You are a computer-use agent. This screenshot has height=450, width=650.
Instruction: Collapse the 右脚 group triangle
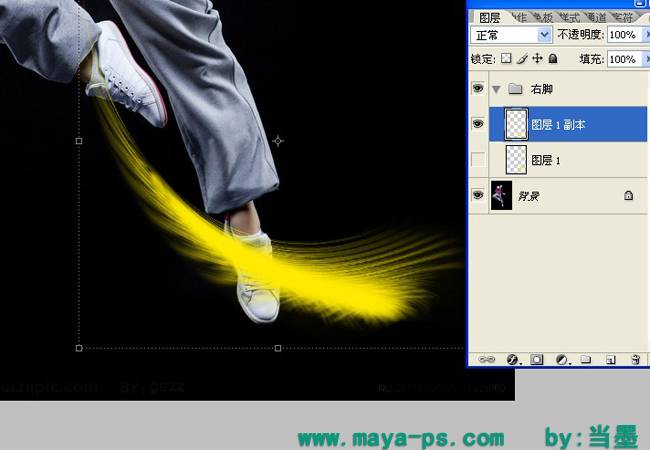[496, 89]
